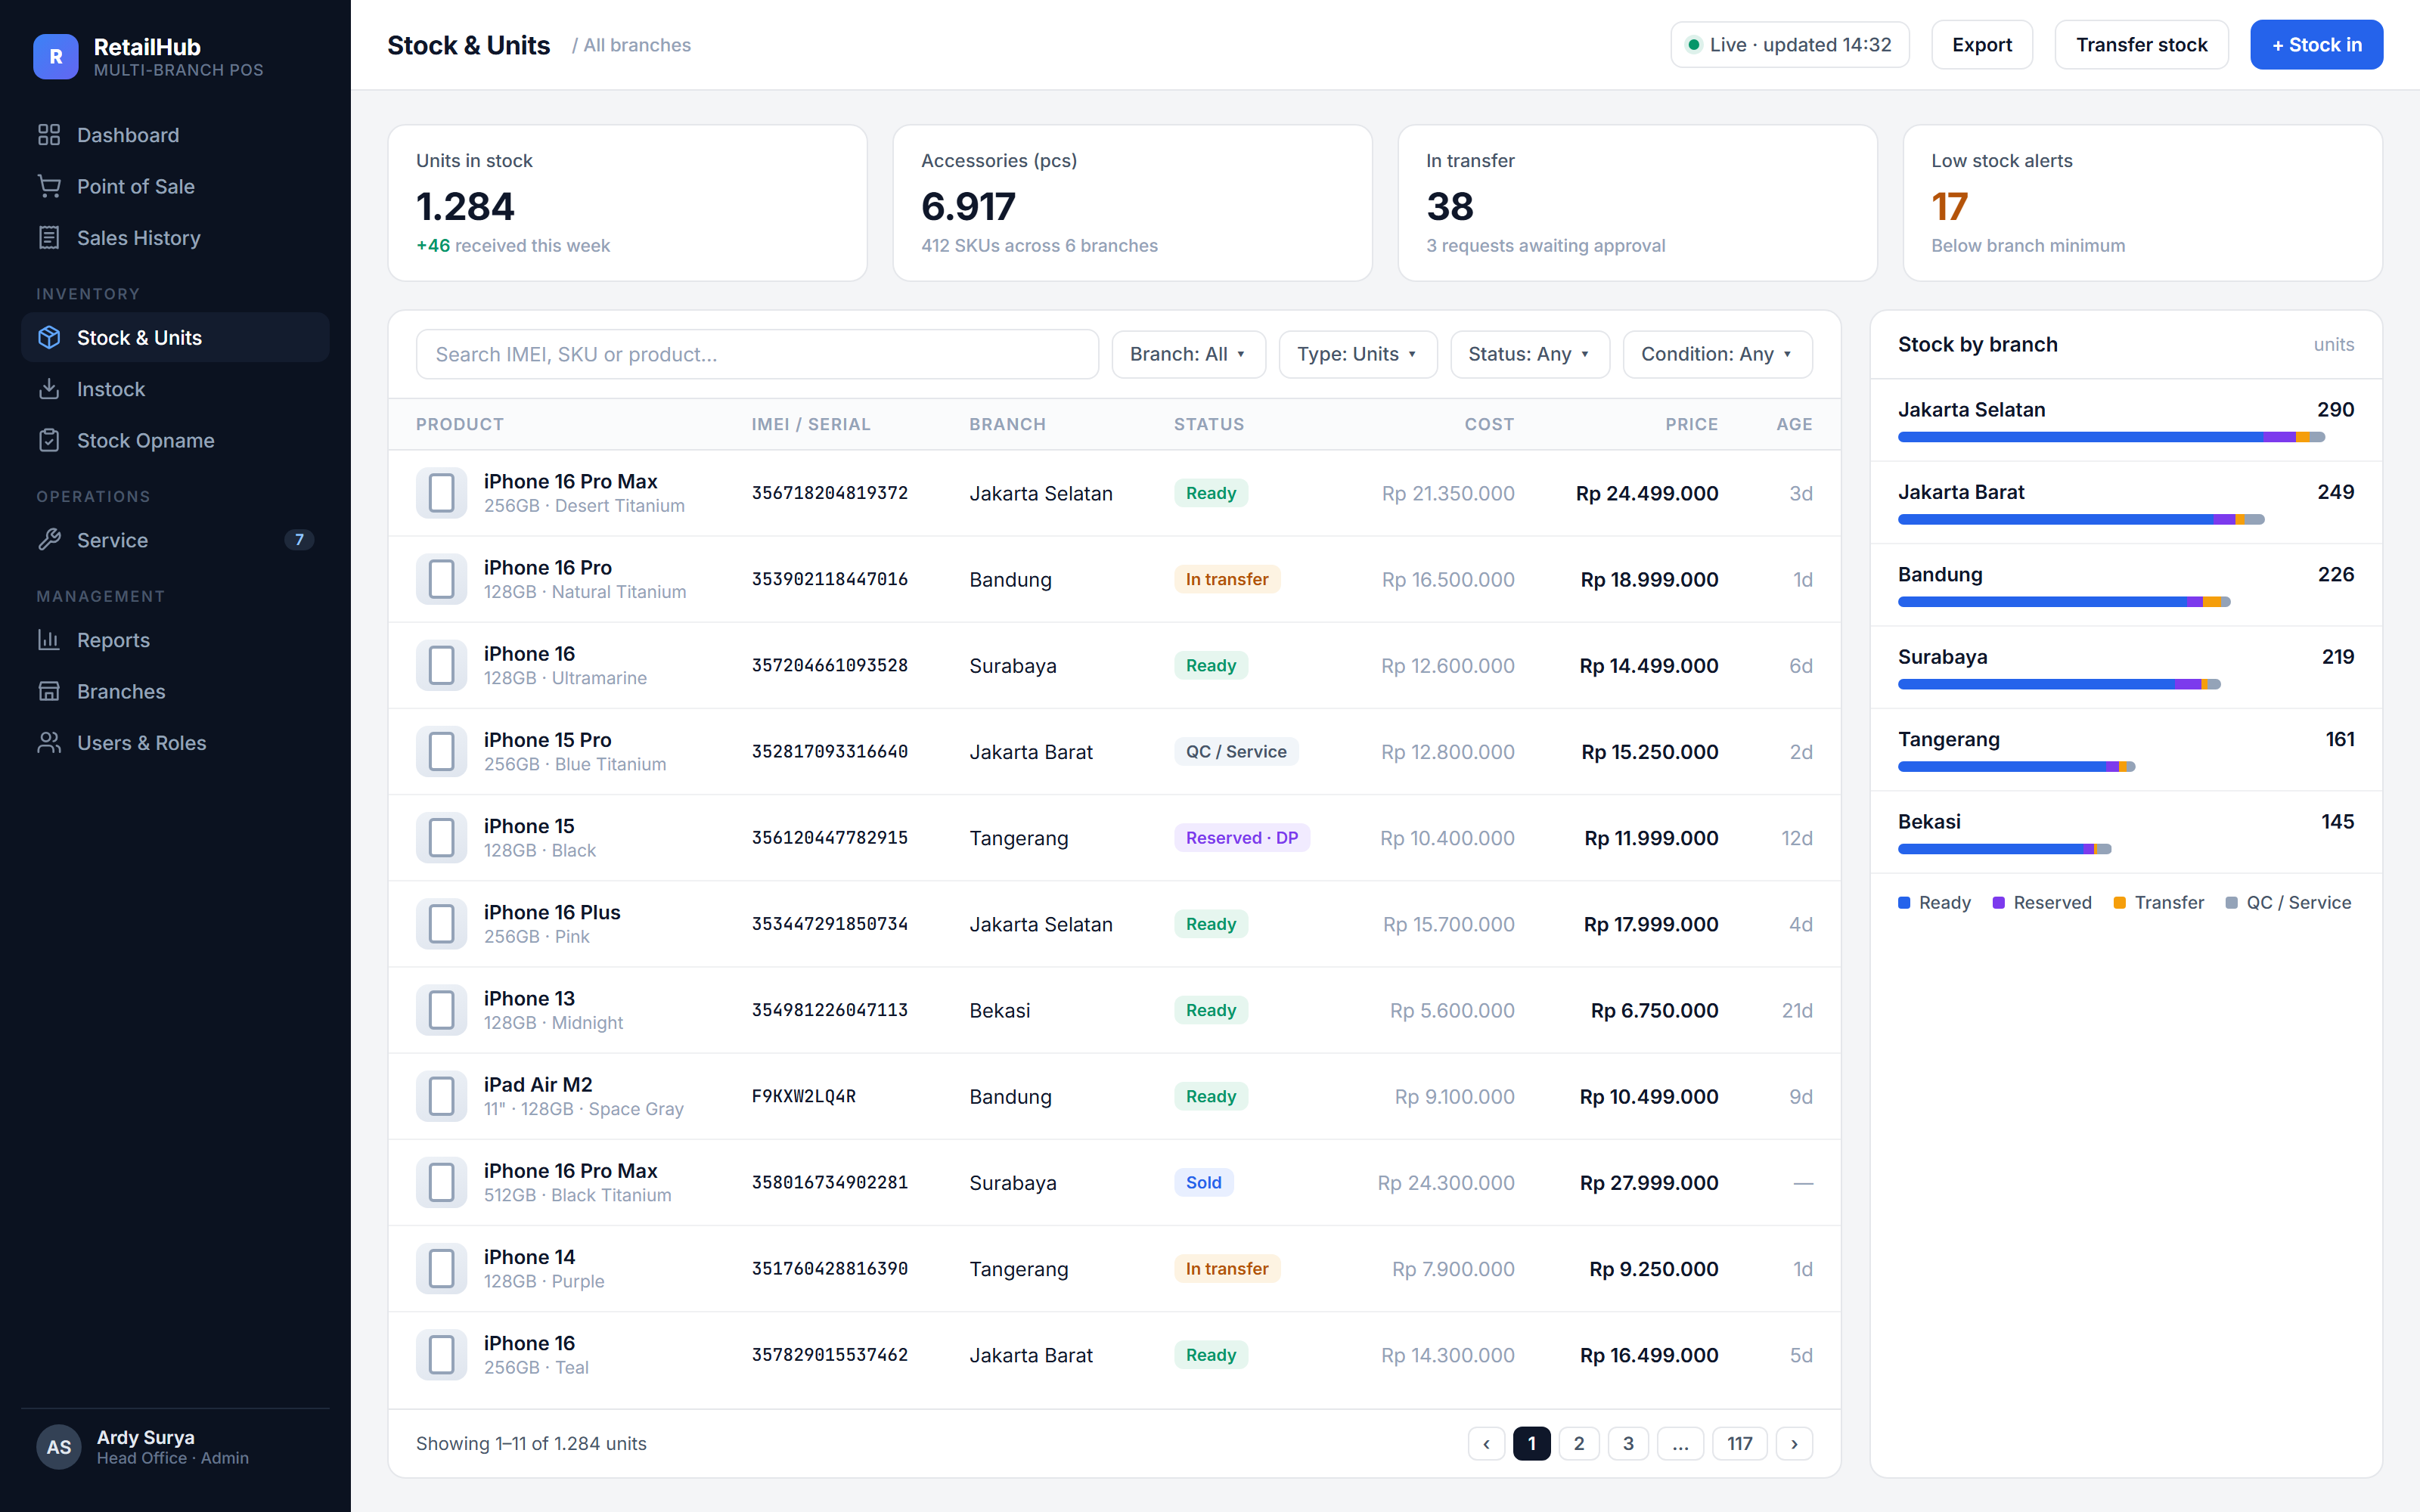This screenshot has width=2420, height=1512.
Task: Go to previous page with left chevron
Action: [x=1487, y=1443]
